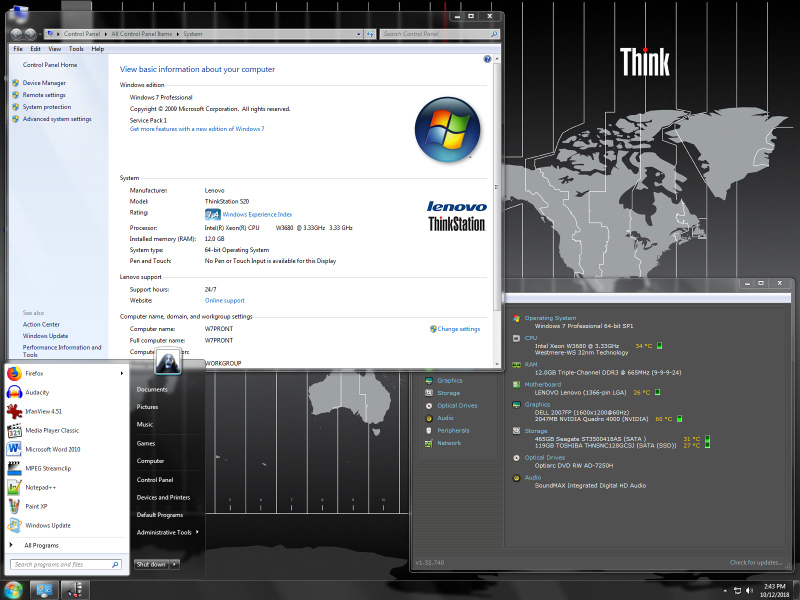800x600 pixels.
Task: Select Storage in Speccy's left sidebar
Action: (x=448, y=393)
